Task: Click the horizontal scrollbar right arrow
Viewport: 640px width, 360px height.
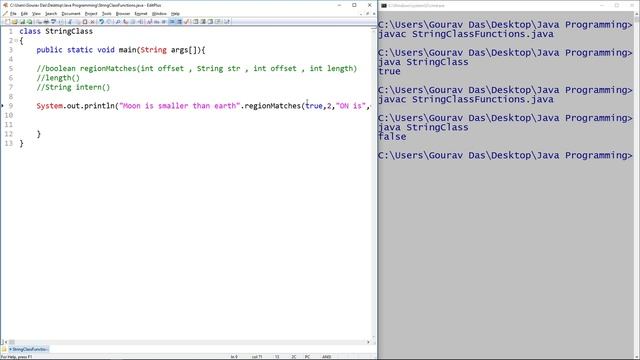Action: [x=368, y=342]
